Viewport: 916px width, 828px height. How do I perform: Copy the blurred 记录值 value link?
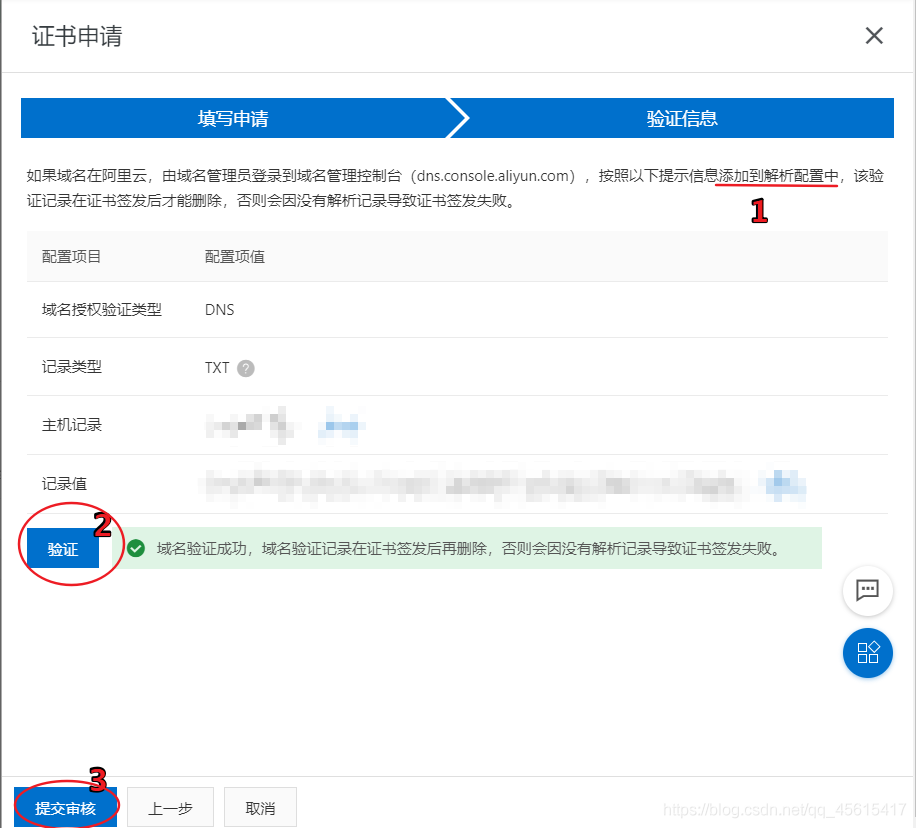pos(785,484)
